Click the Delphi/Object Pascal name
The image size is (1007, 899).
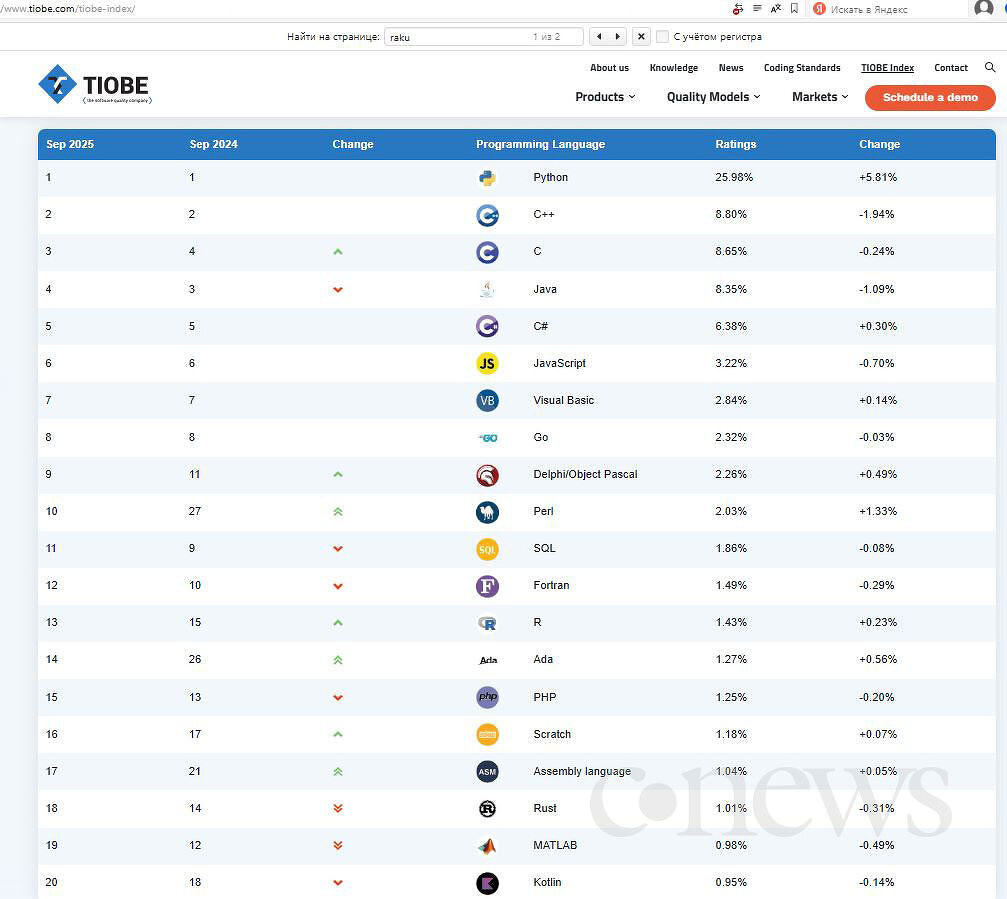[x=585, y=475]
